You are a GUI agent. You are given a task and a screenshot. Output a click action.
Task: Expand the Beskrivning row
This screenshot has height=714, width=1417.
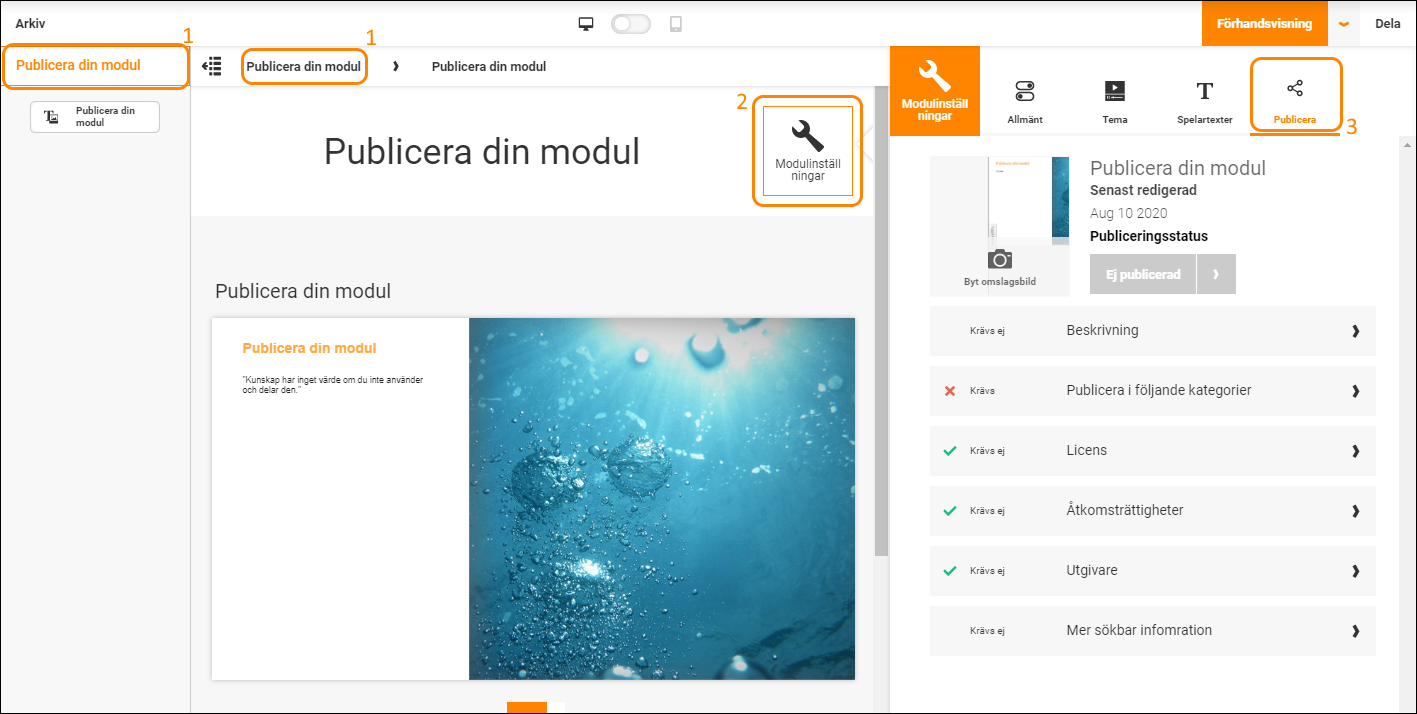click(1153, 331)
